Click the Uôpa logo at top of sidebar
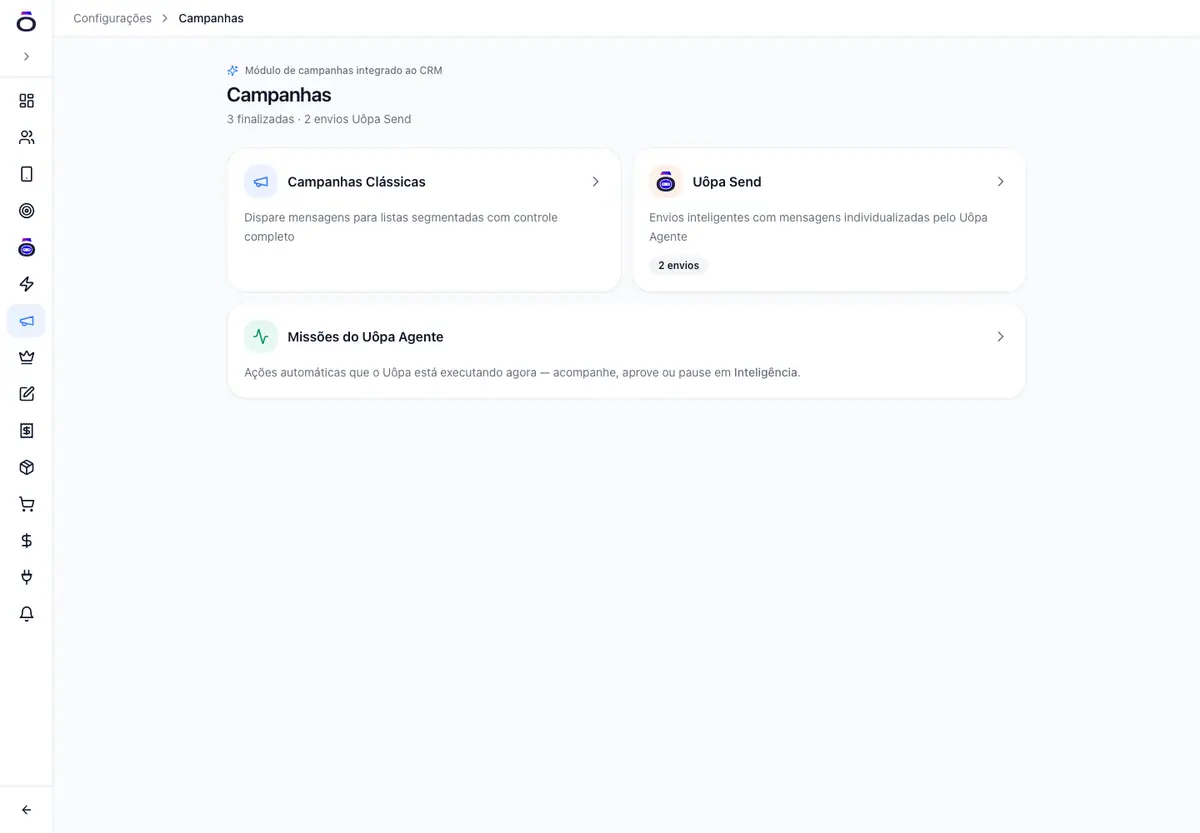The width and height of the screenshot is (1200, 833). 26,21
